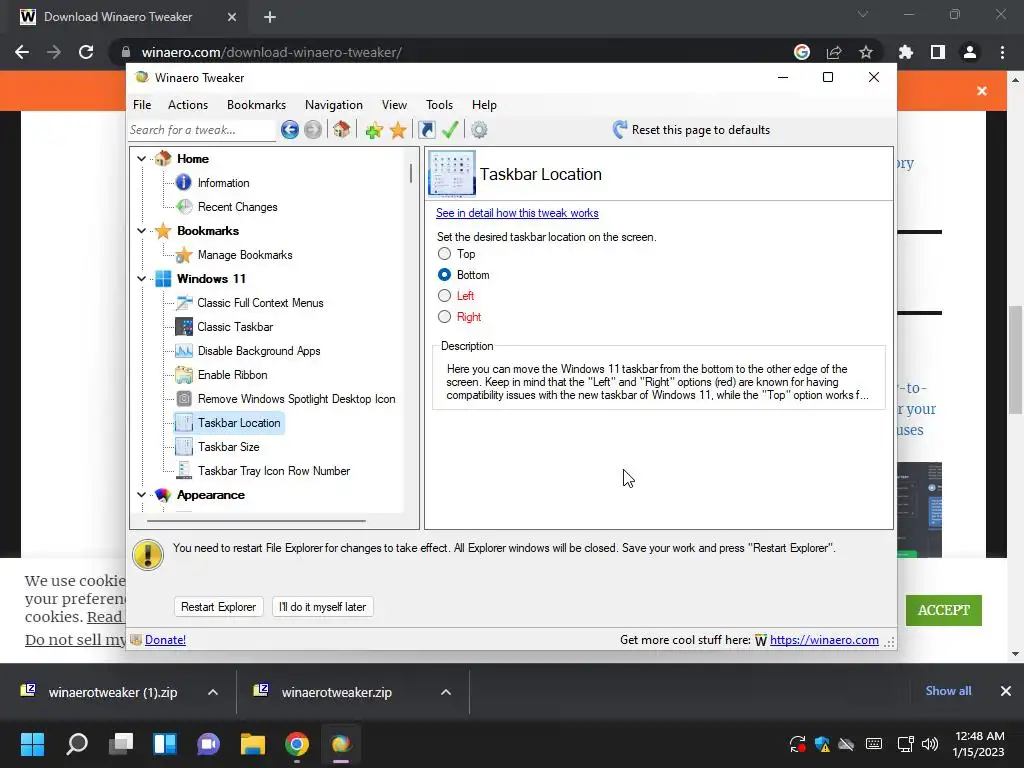This screenshot has height=768, width=1024.
Task: Click the Enable Ribbon tree icon
Action: point(184,375)
